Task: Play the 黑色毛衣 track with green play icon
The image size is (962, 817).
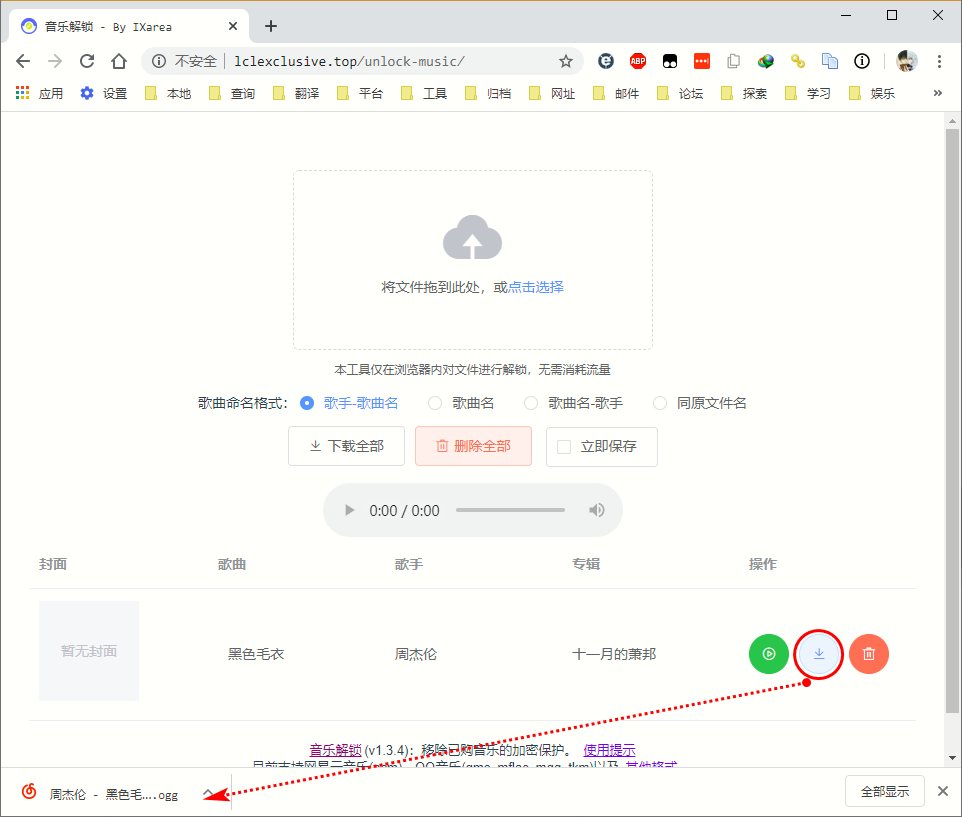Action: (x=768, y=653)
